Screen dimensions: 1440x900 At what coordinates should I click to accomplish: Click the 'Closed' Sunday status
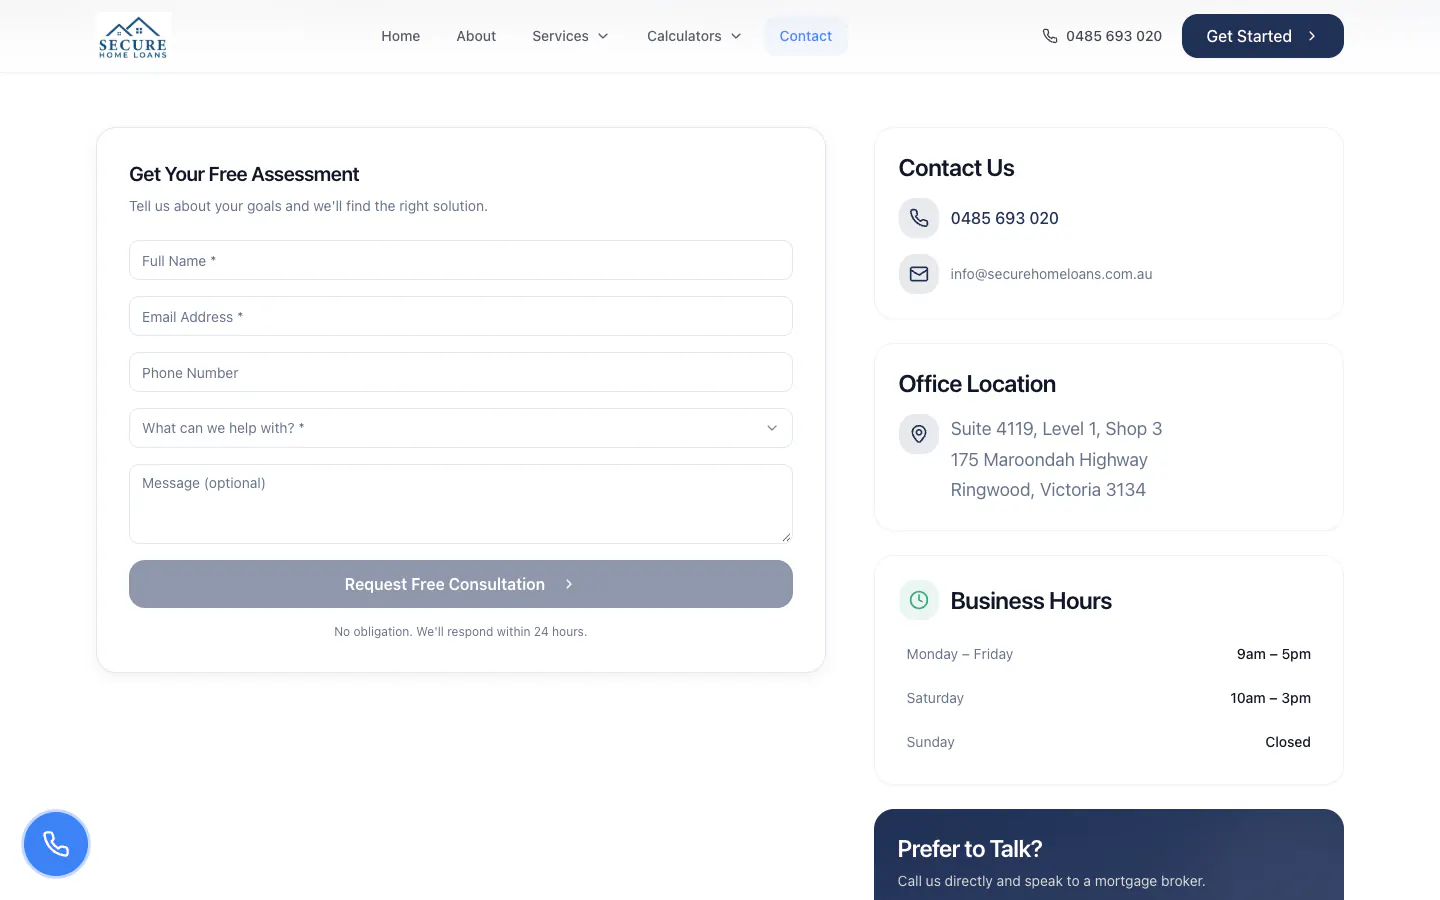pyautogui.click(x=1288, y=742)
